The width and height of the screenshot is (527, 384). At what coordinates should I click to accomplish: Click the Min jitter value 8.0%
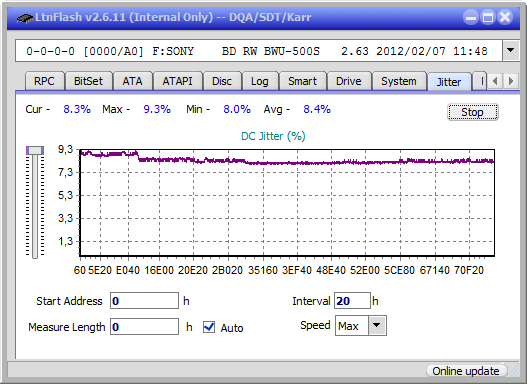pyautogui.click(x=237, y=109)
